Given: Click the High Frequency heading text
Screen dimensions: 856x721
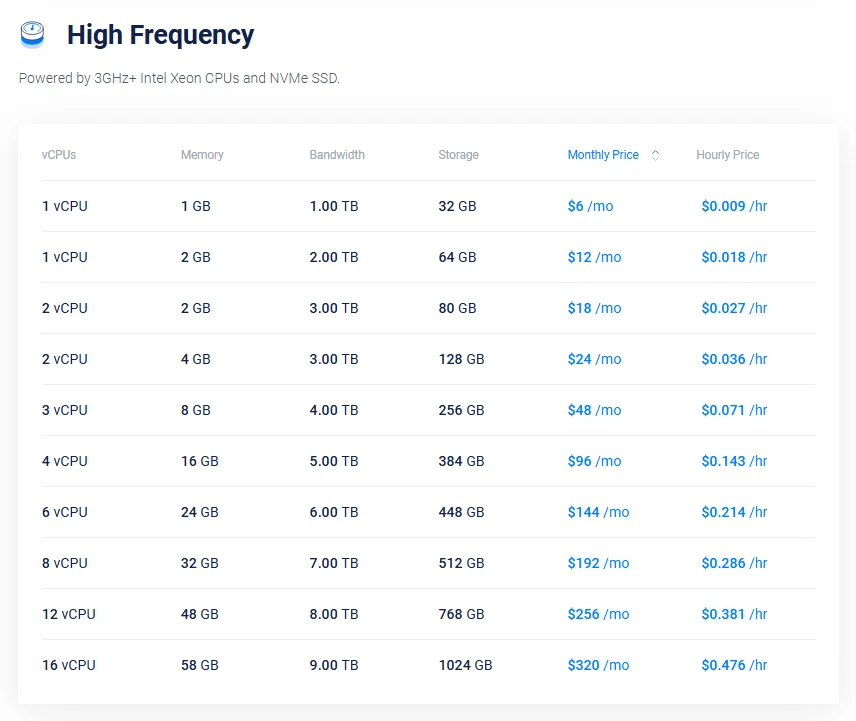Looking at the screenshot, I should 159,34.
